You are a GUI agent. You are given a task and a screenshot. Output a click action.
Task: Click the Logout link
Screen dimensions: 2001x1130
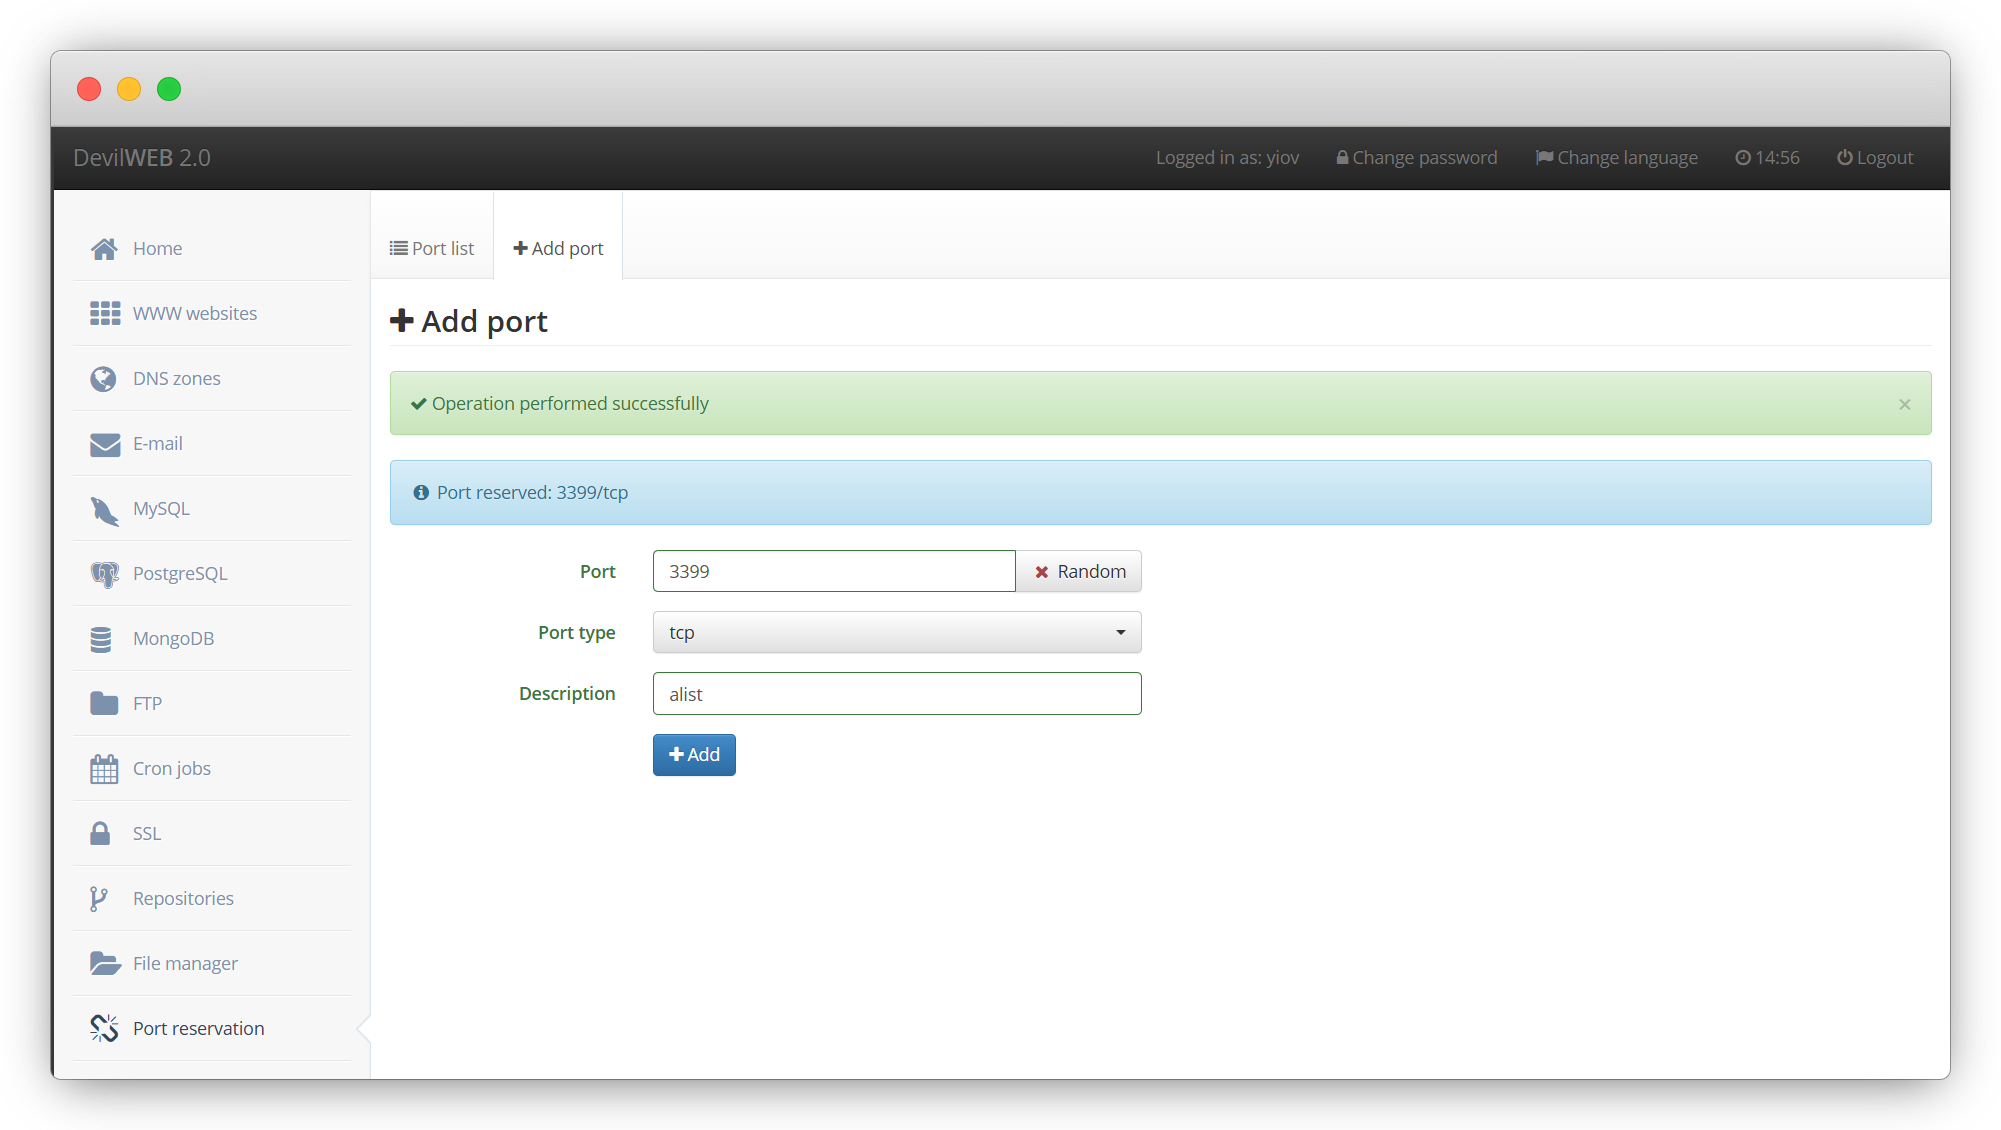tap(1875, 158)
